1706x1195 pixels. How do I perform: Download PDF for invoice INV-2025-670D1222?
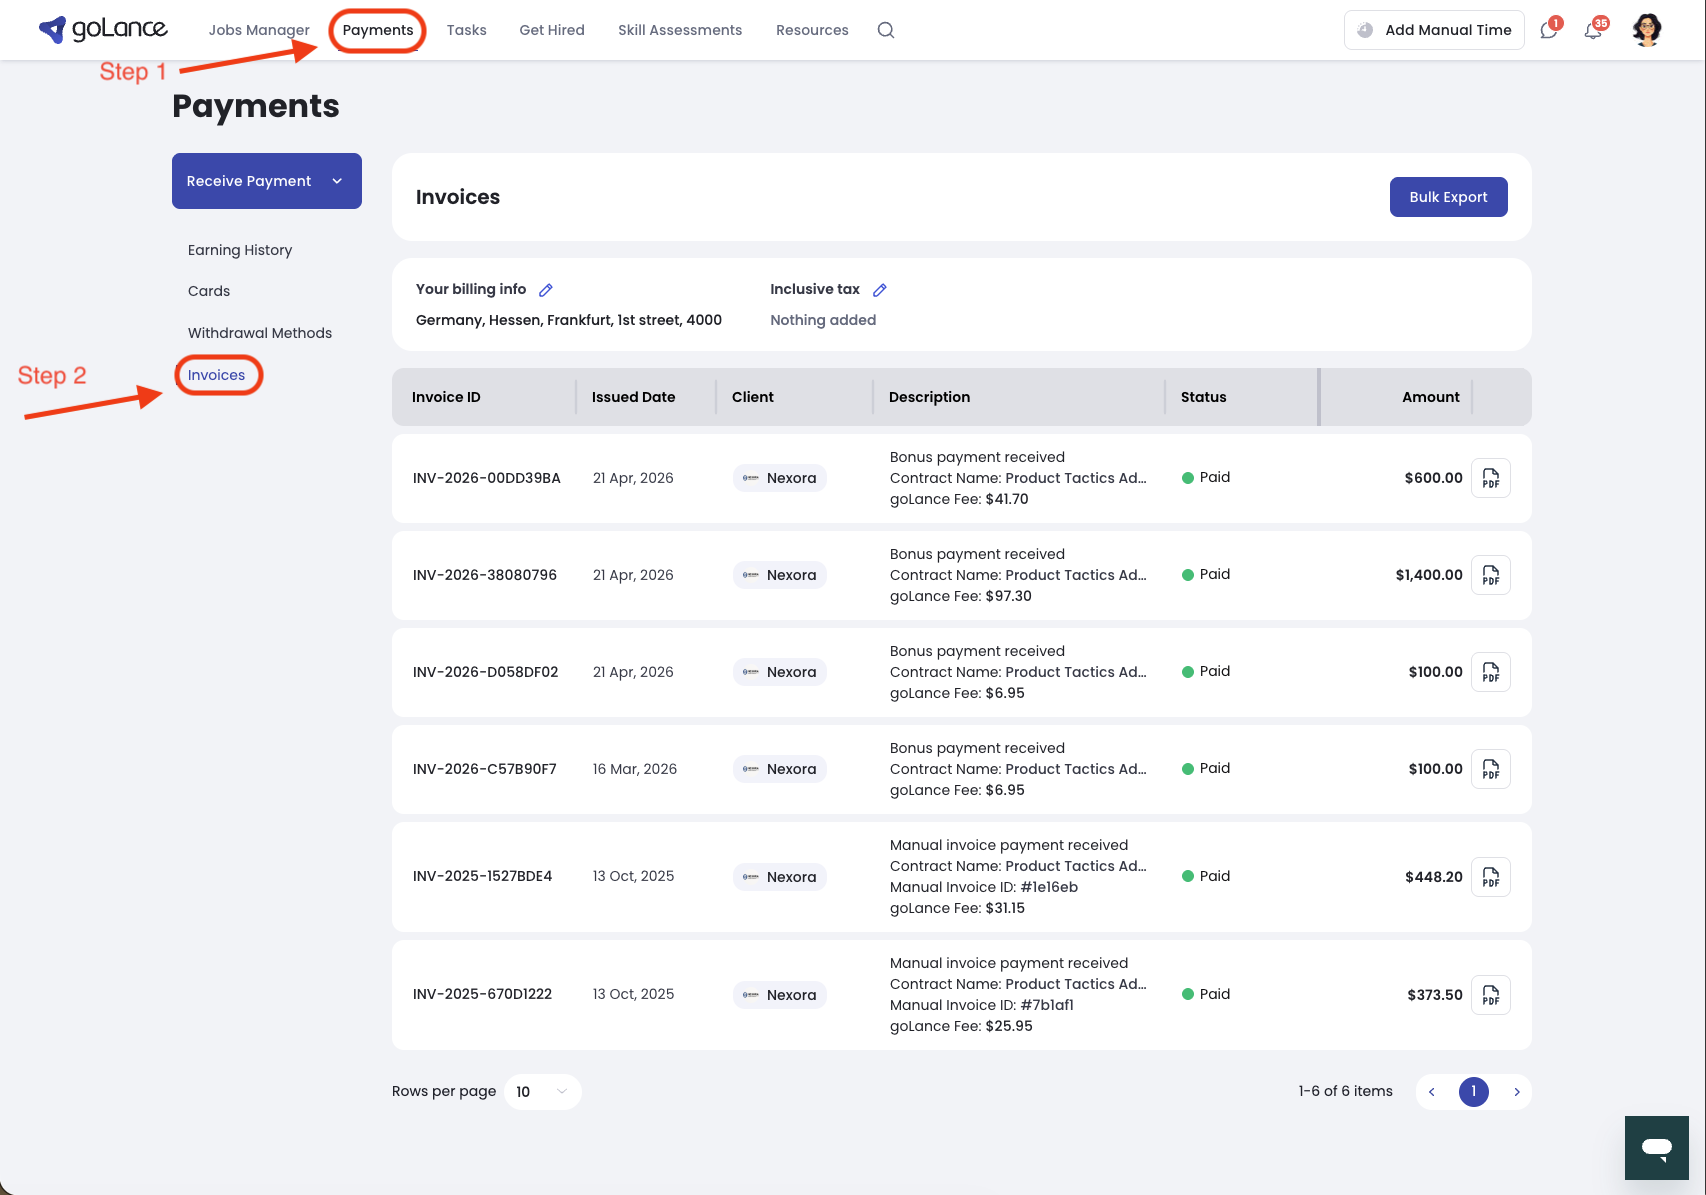click(x=1491, y=995)
